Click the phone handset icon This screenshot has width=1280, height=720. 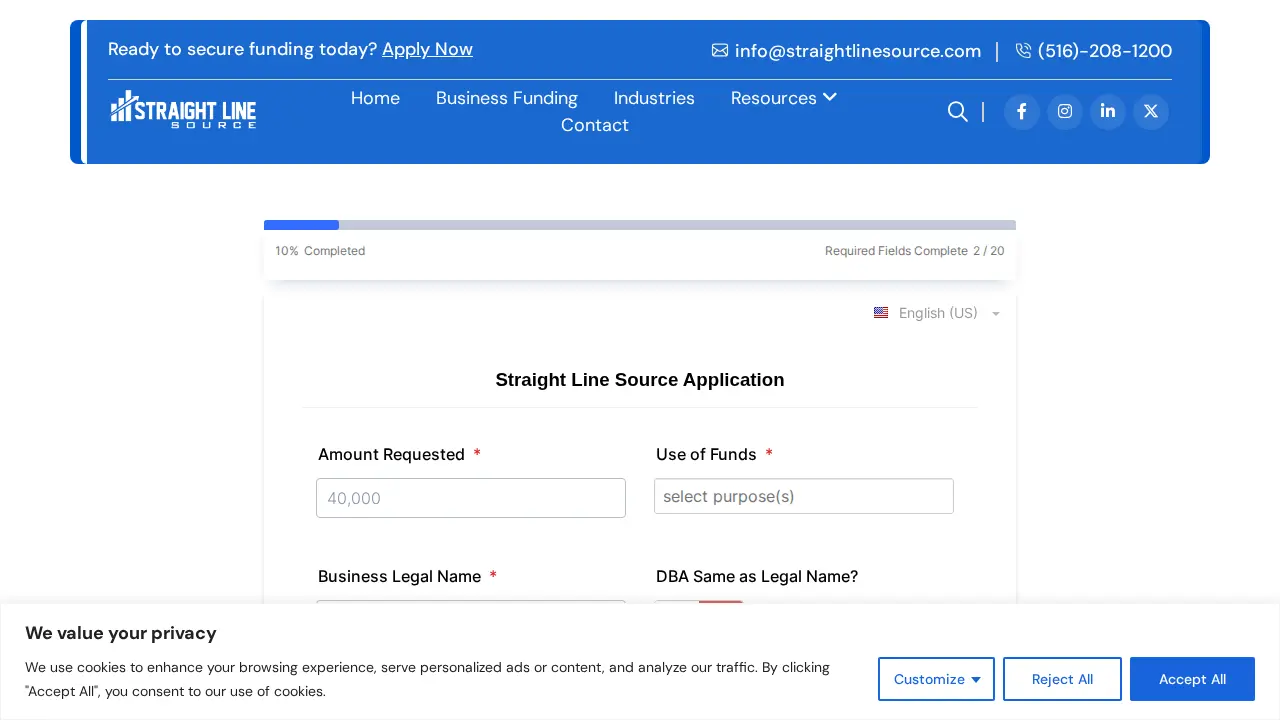[1023, 50]
